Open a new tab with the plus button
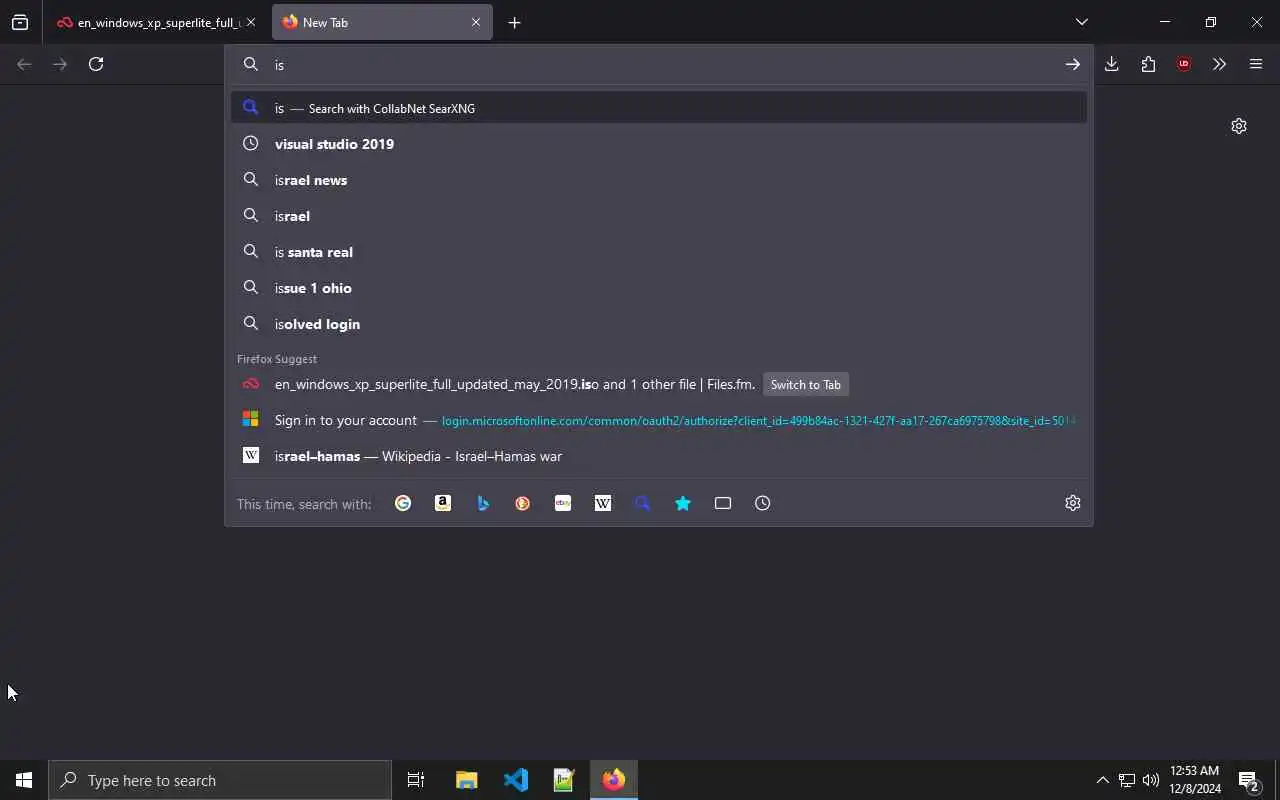 (x=514, y=22)
